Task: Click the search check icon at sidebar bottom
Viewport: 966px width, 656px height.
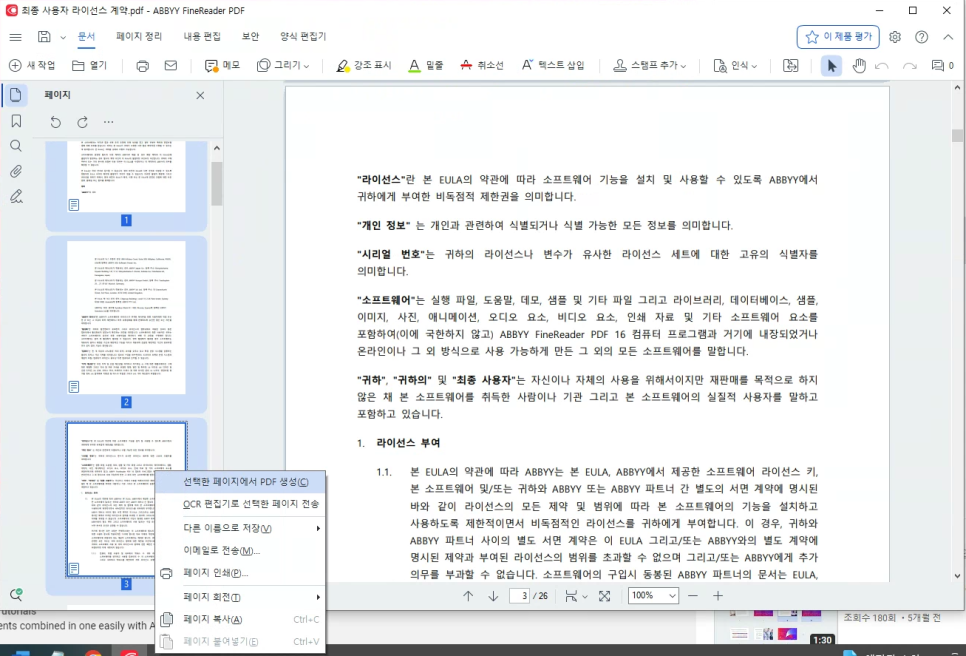Action: click(x=16, y=594)
